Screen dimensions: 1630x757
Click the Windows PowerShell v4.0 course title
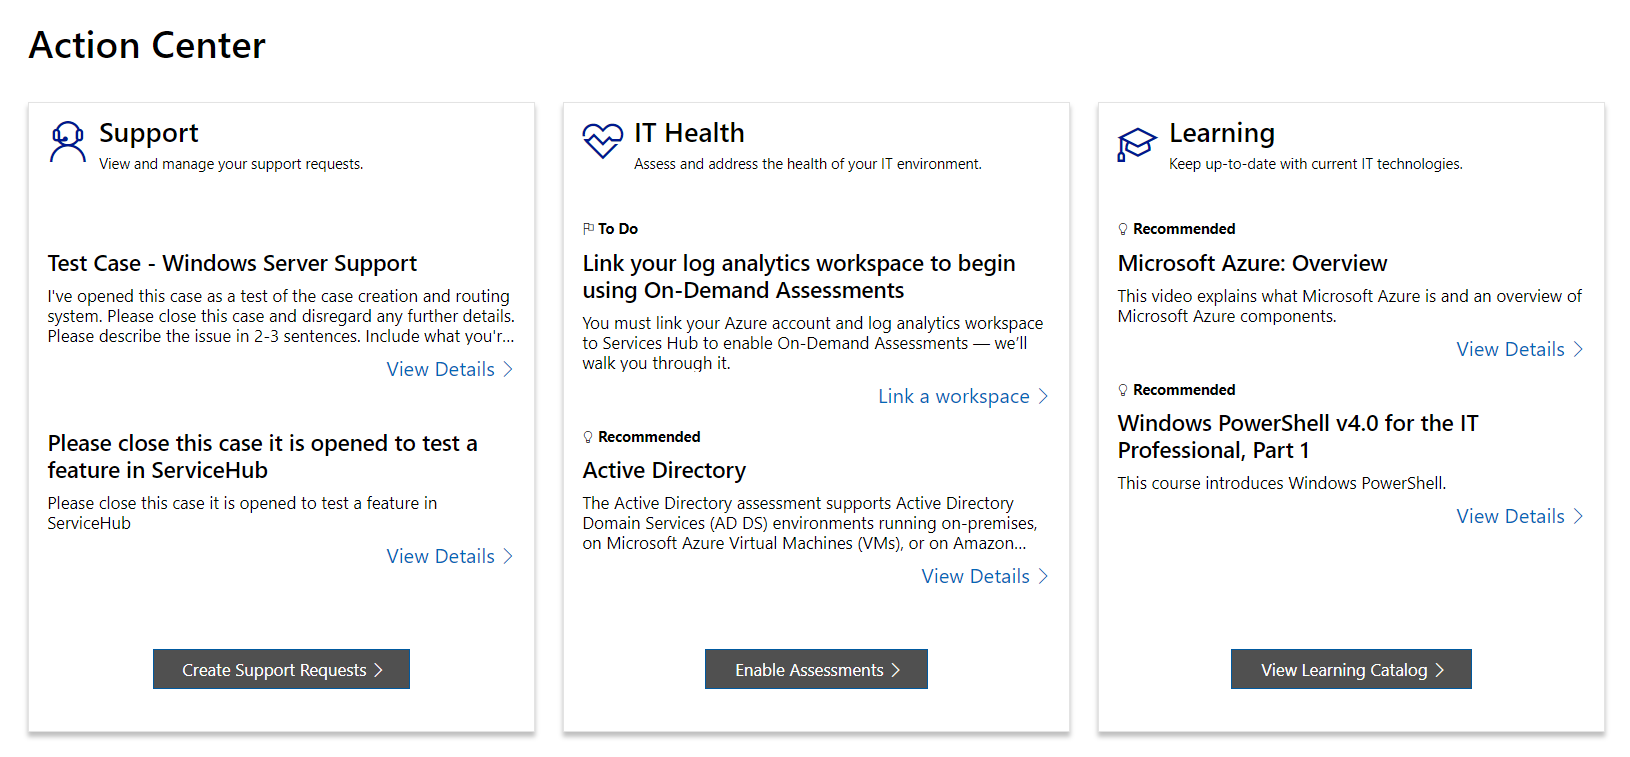point(1298,436)
